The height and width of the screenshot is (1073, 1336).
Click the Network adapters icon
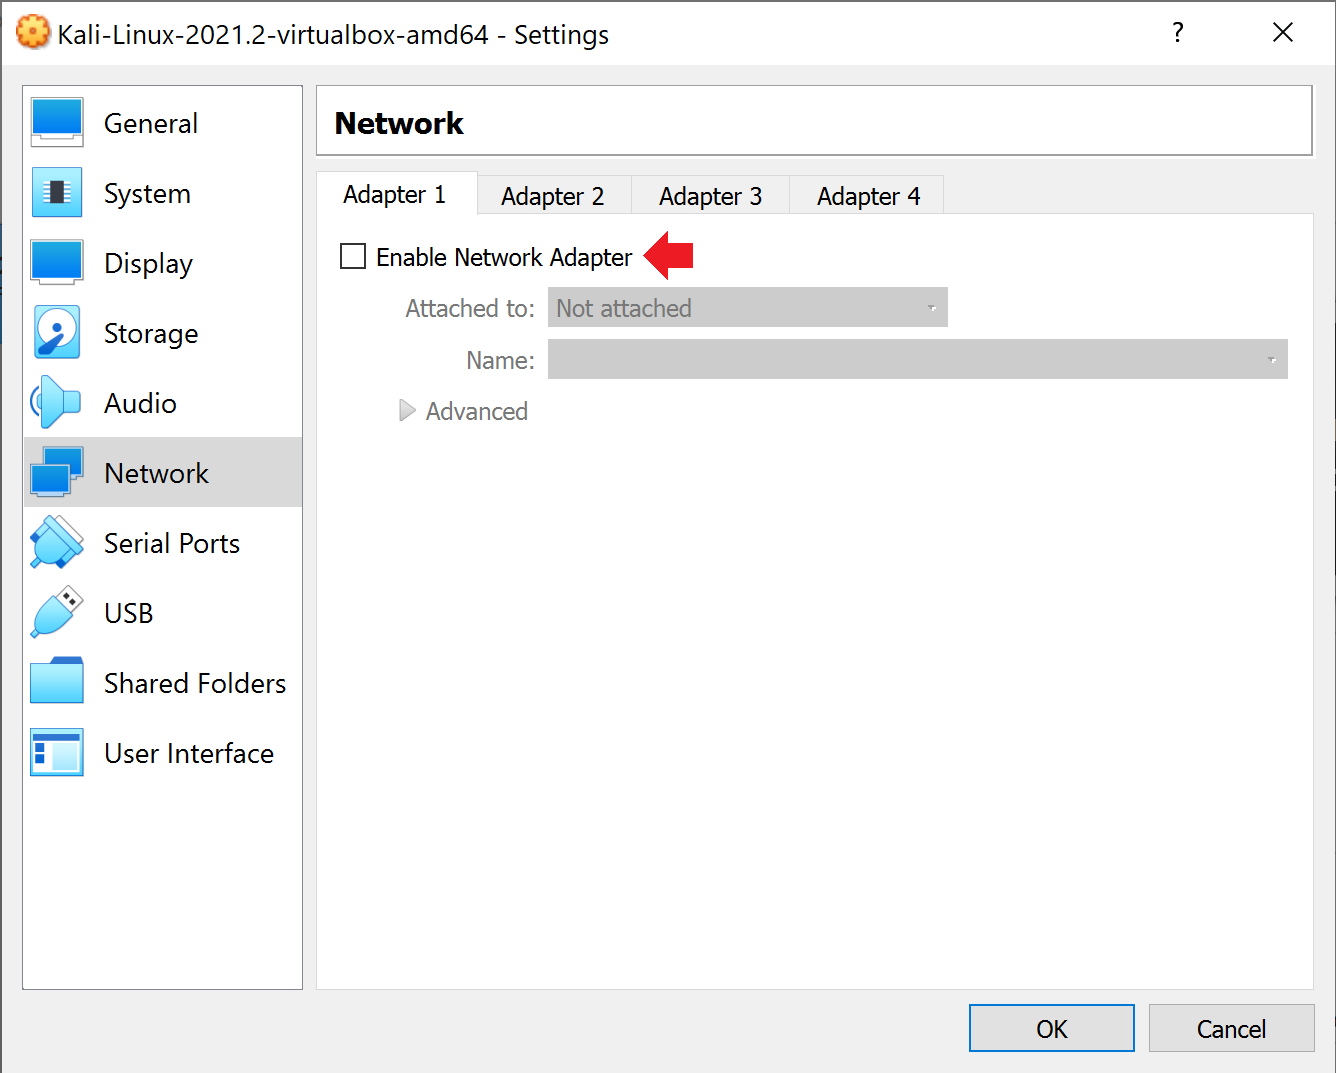pyautogui.click(x=56, y=472)
